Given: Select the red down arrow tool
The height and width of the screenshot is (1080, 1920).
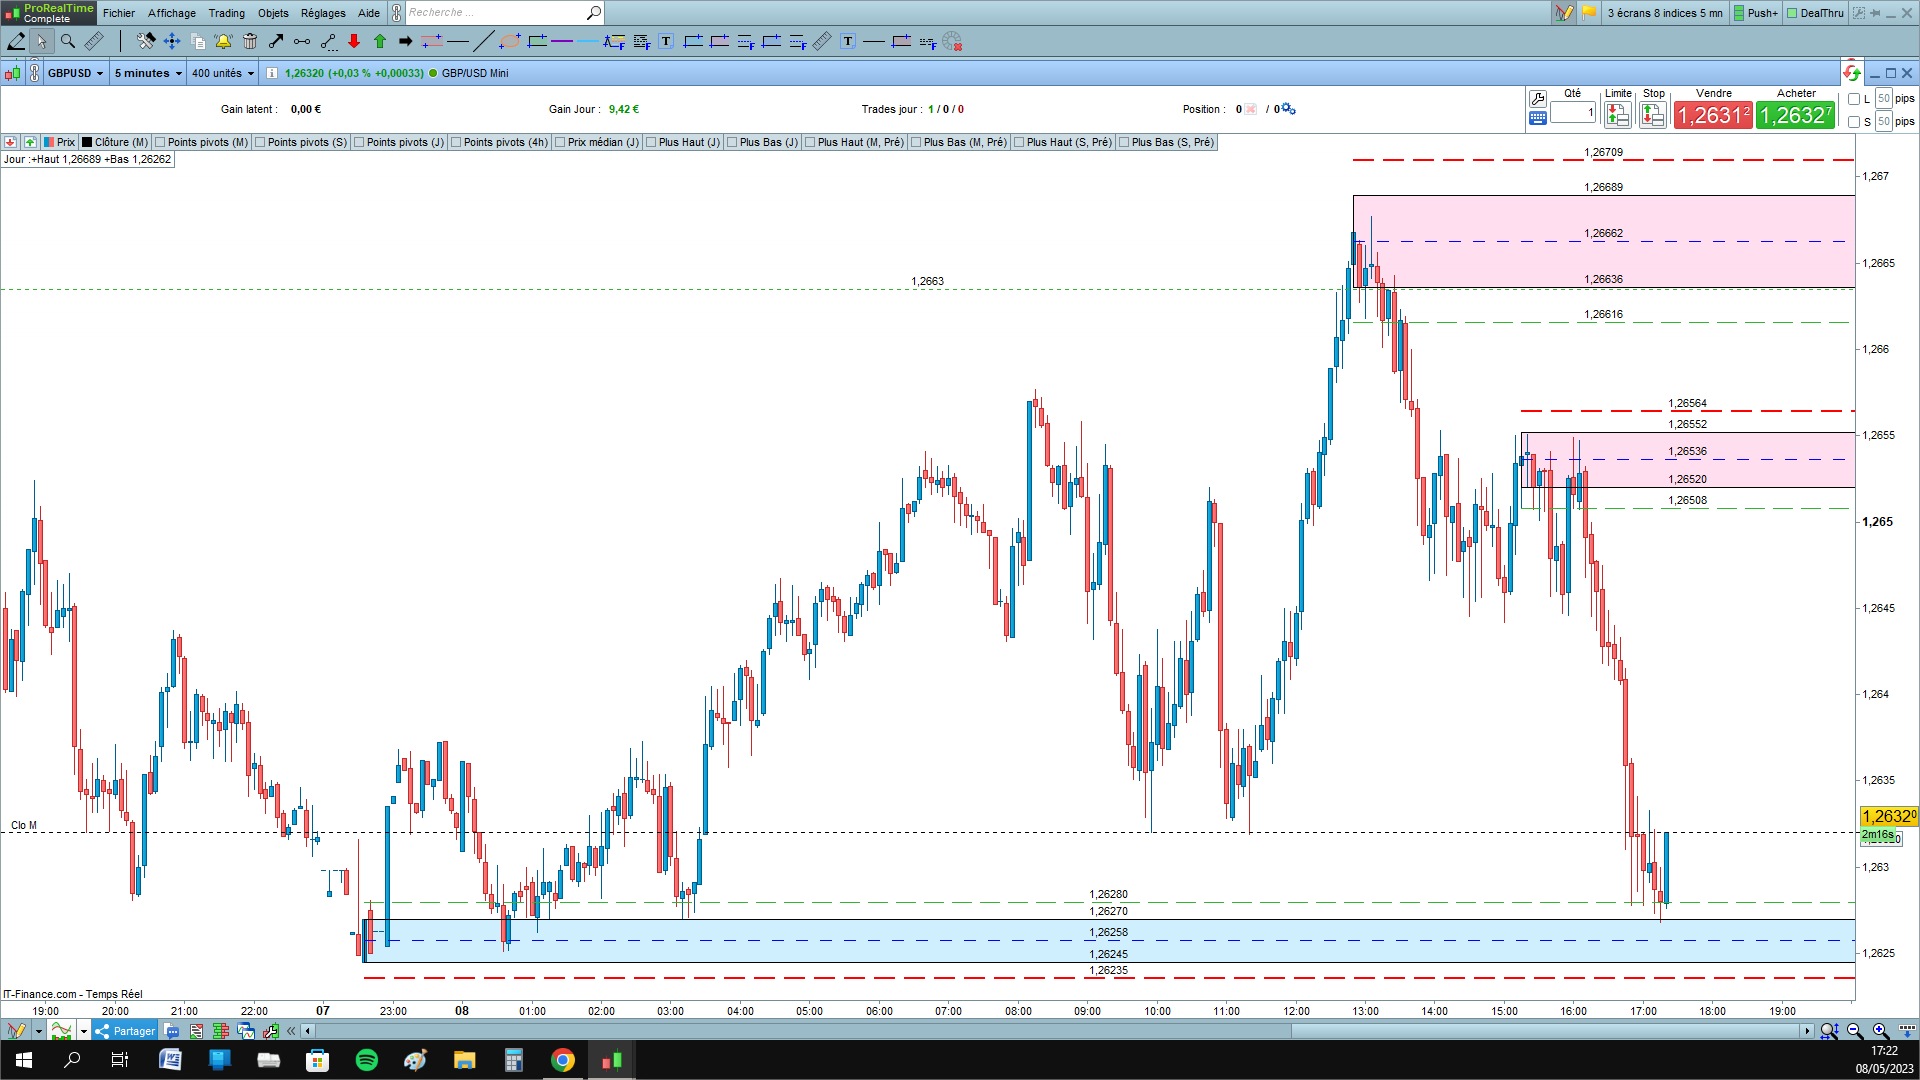Looking at the screenshot, I should pyautogui.click(x=354, y=42).
